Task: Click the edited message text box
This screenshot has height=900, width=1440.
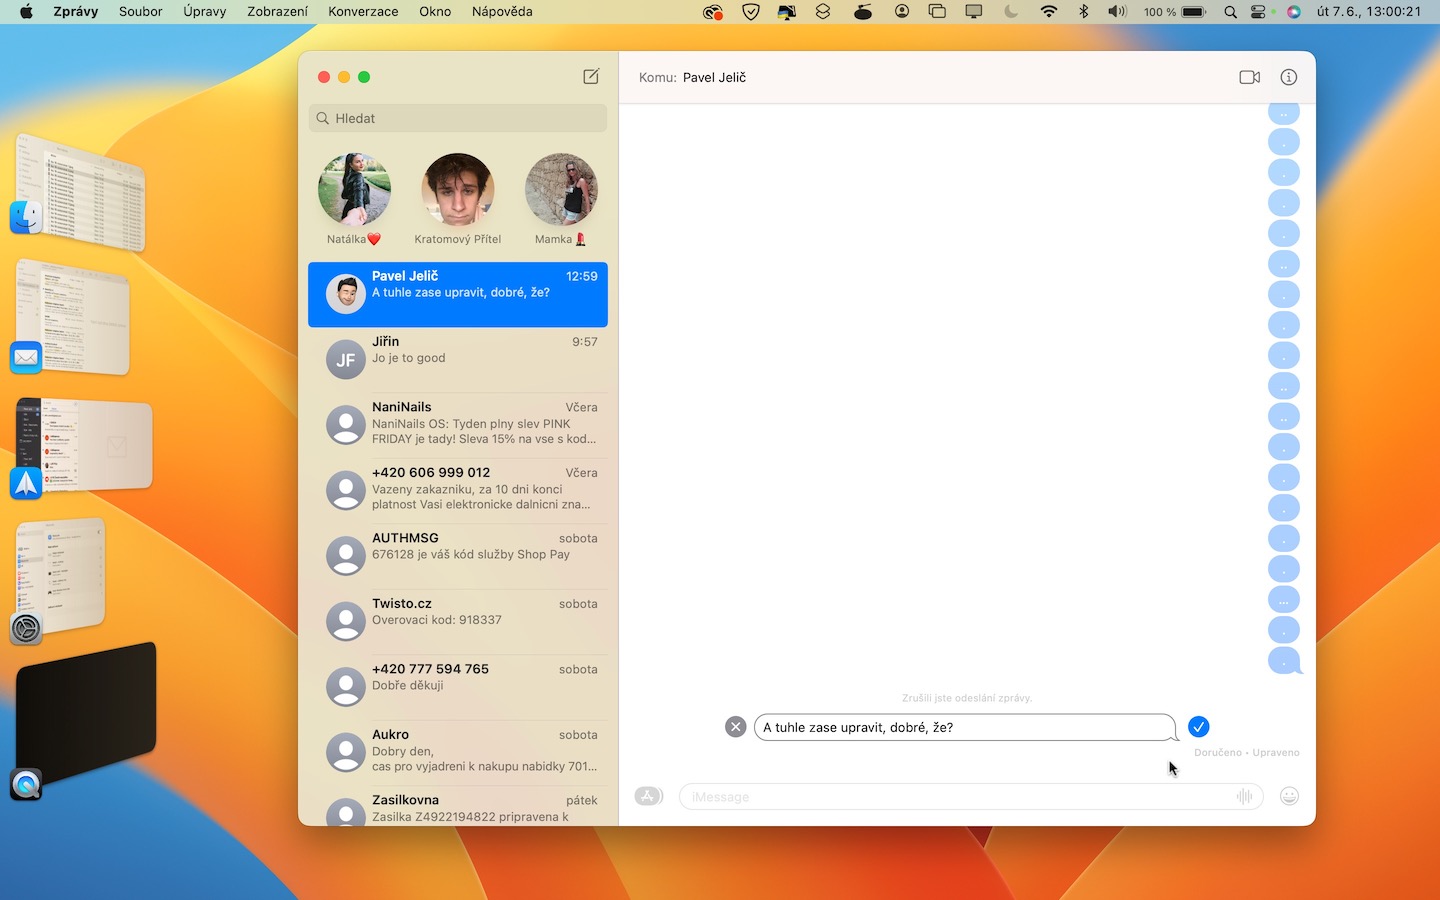Action: tap(965, 727)
